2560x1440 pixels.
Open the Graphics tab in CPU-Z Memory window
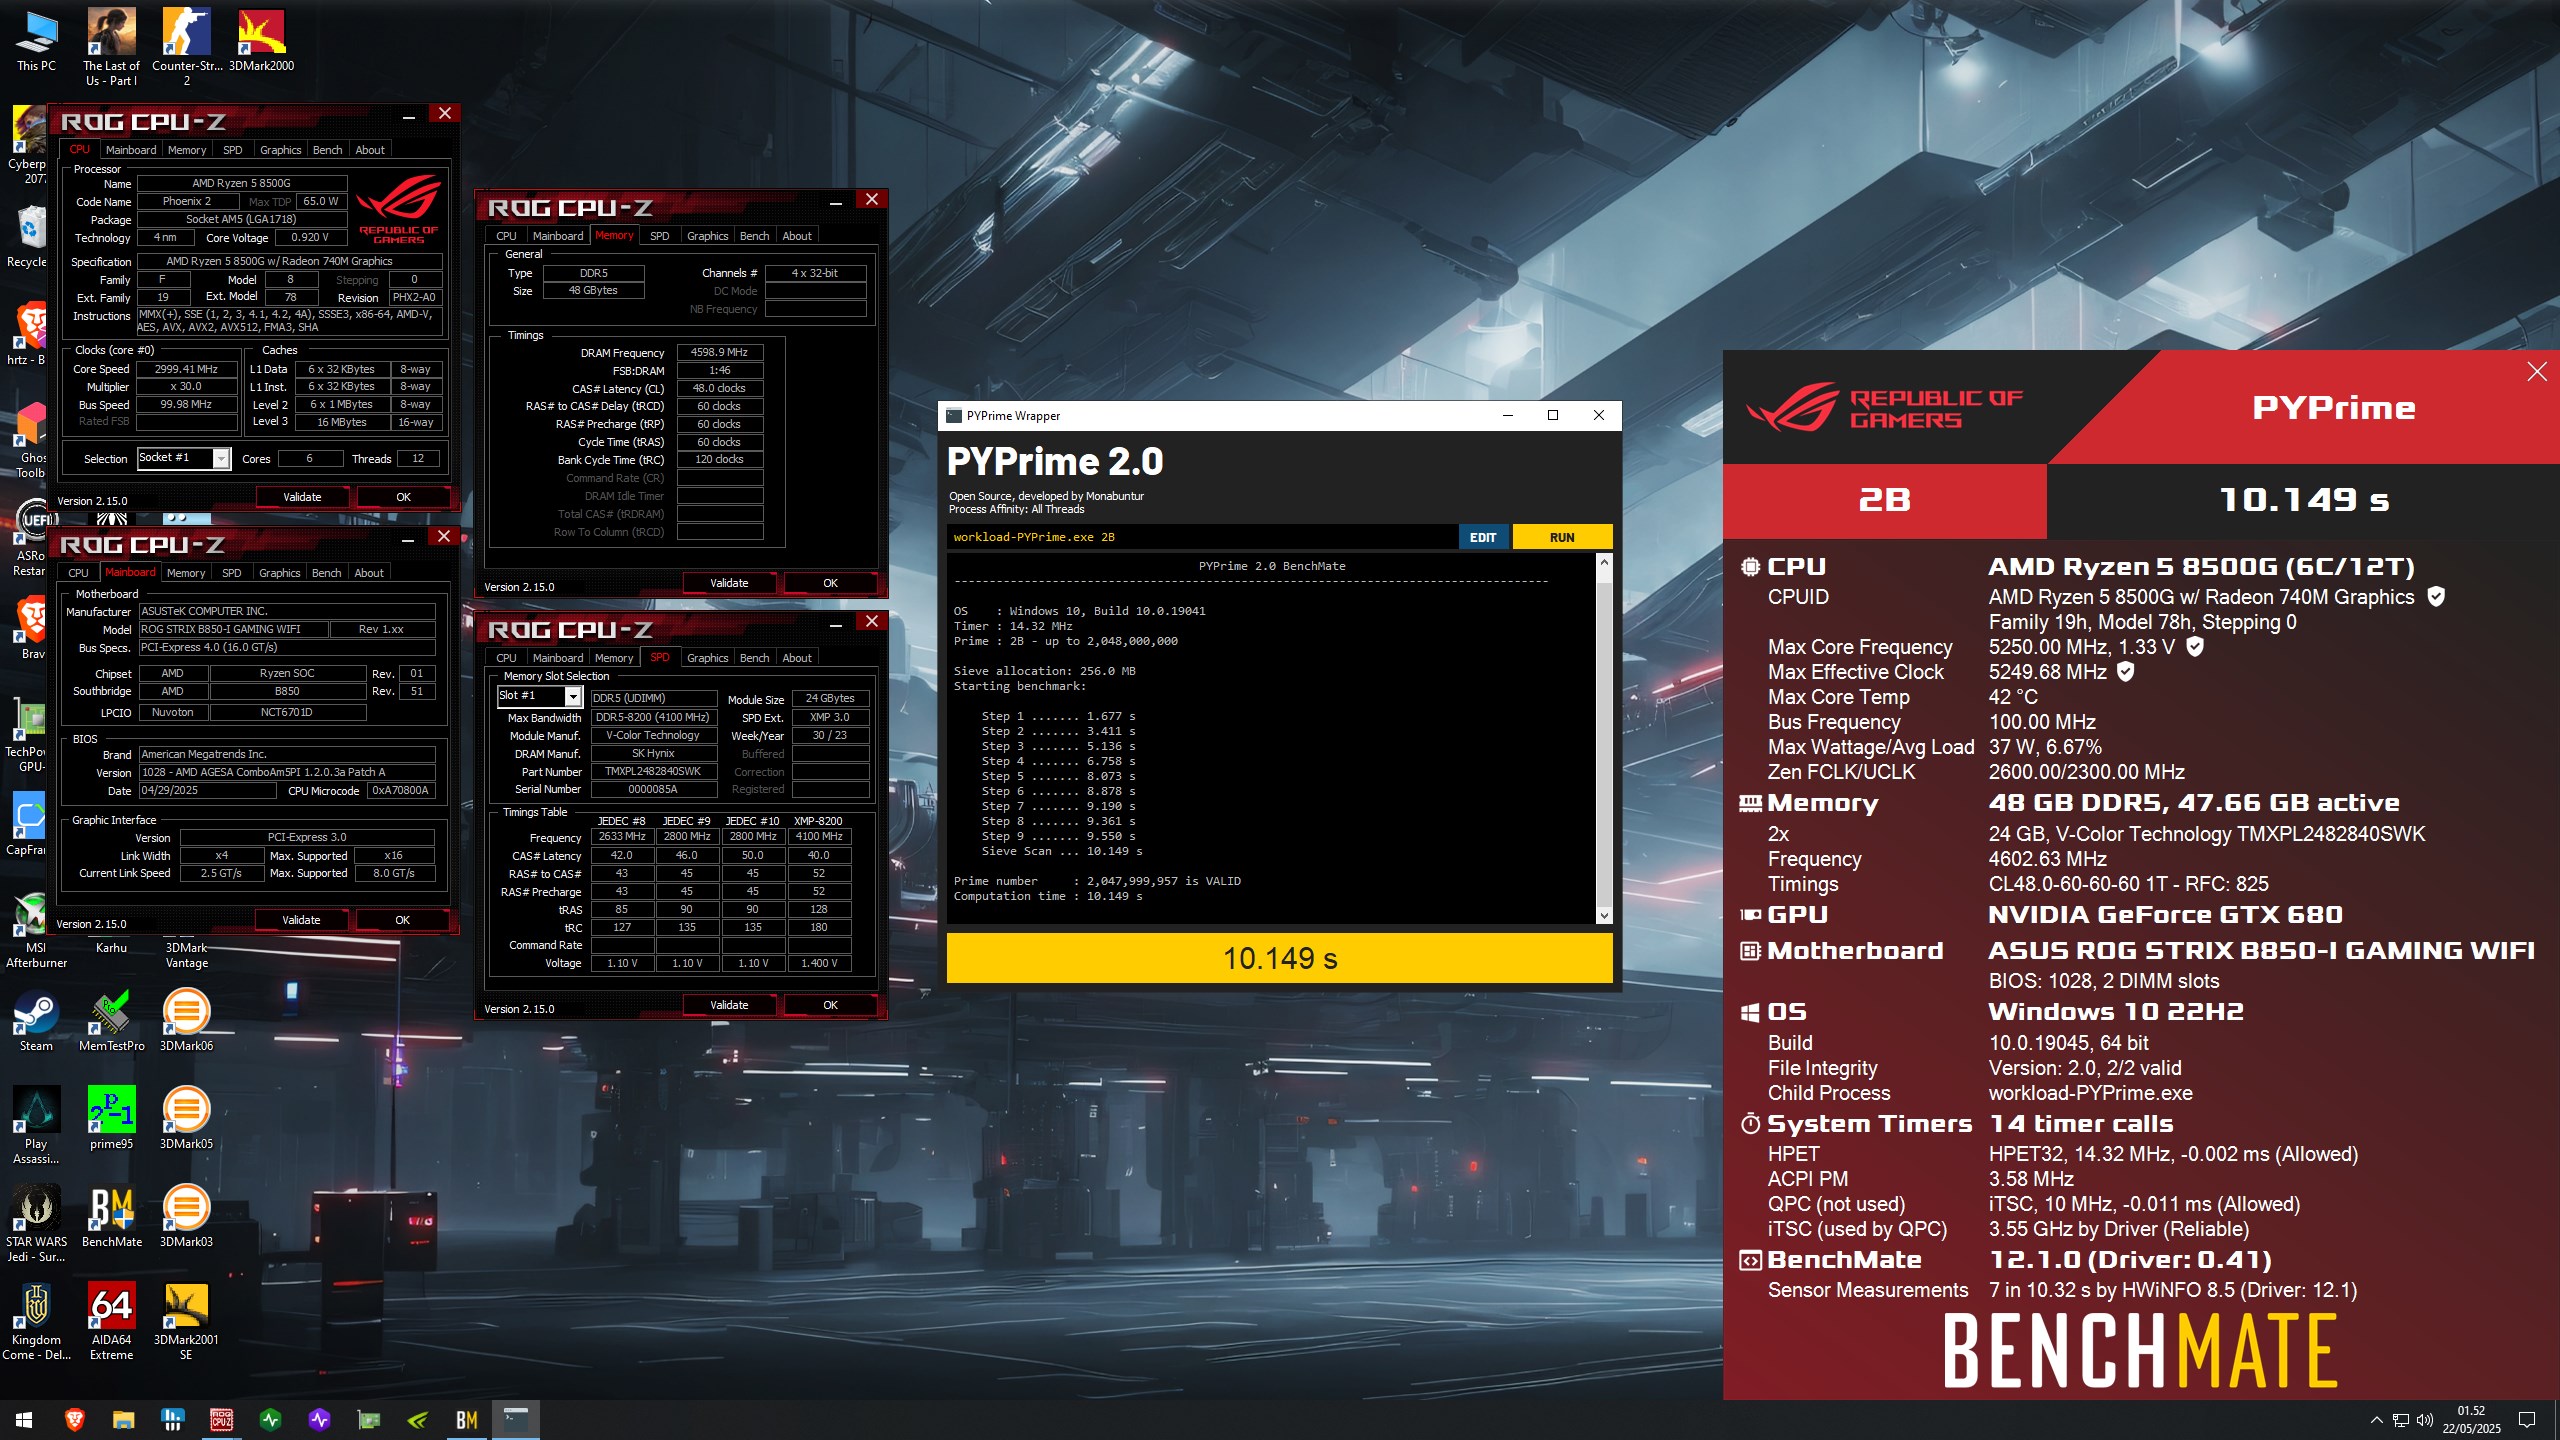[x=707, y=236]
